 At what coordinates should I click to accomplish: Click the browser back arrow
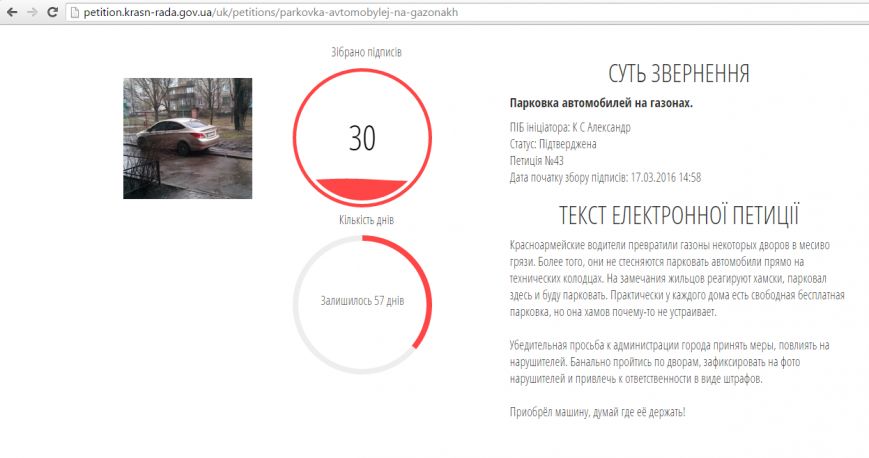tap(12, 12)
